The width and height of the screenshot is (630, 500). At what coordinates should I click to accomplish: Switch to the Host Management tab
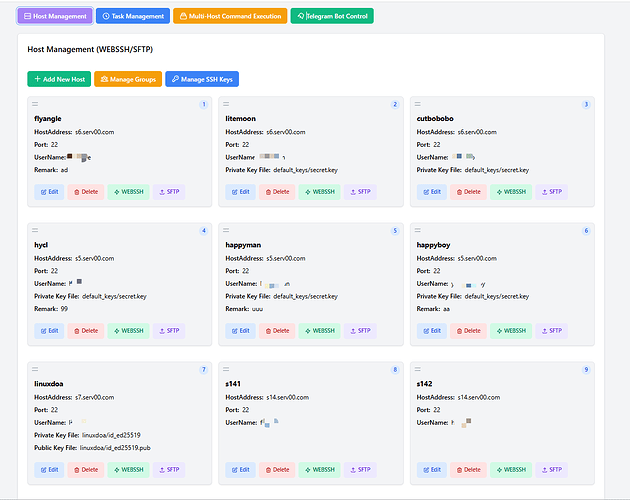(55, 16)
